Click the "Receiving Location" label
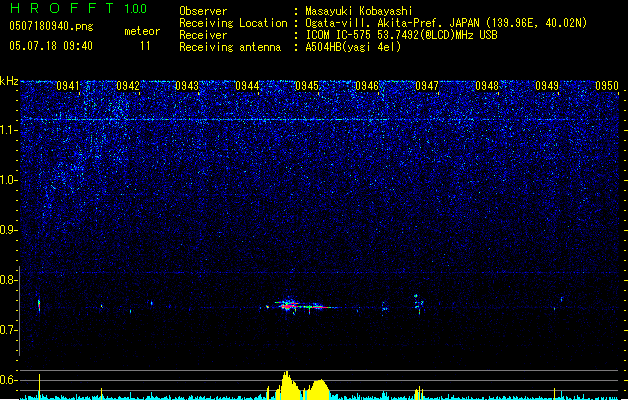Viewport: 629px width, 400px height. pos(233,23)
